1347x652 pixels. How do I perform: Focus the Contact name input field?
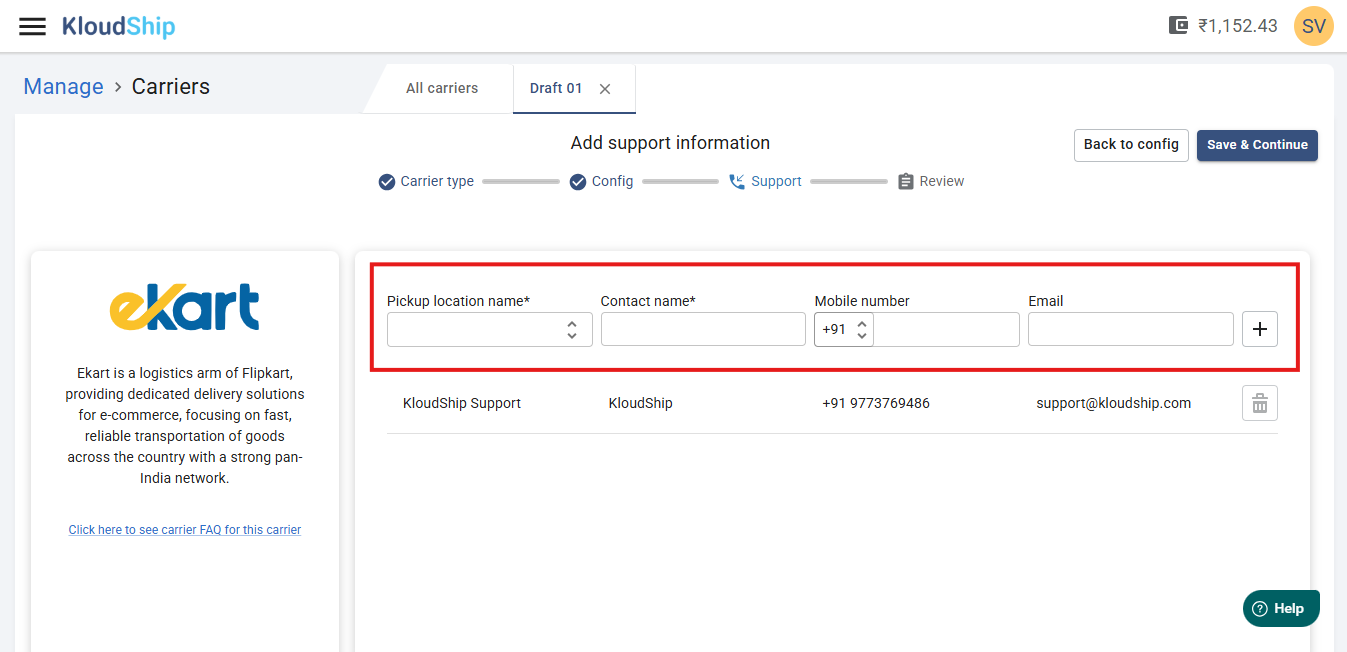703,329
